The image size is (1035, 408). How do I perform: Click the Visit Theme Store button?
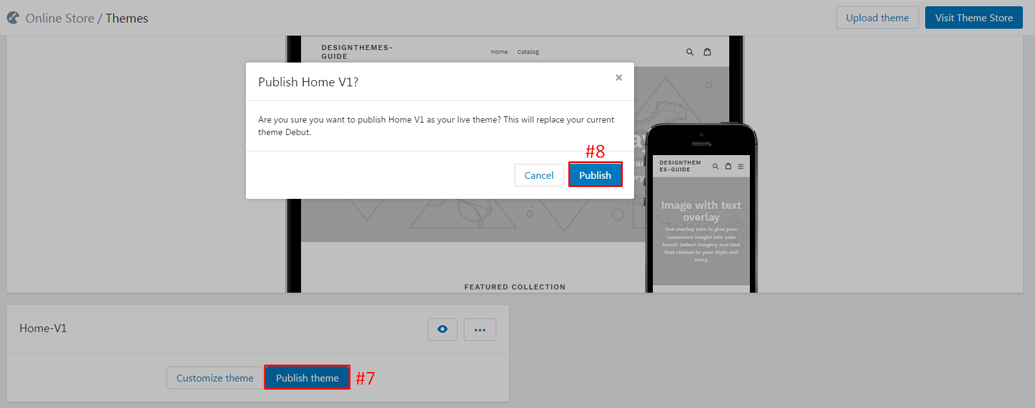(973, 18)
